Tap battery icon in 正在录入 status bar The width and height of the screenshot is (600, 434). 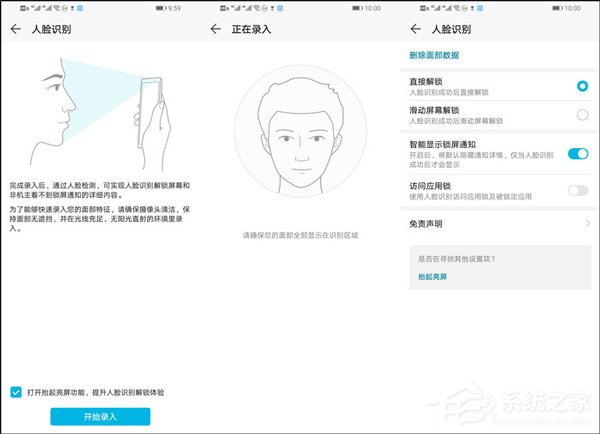pos(357,8)
